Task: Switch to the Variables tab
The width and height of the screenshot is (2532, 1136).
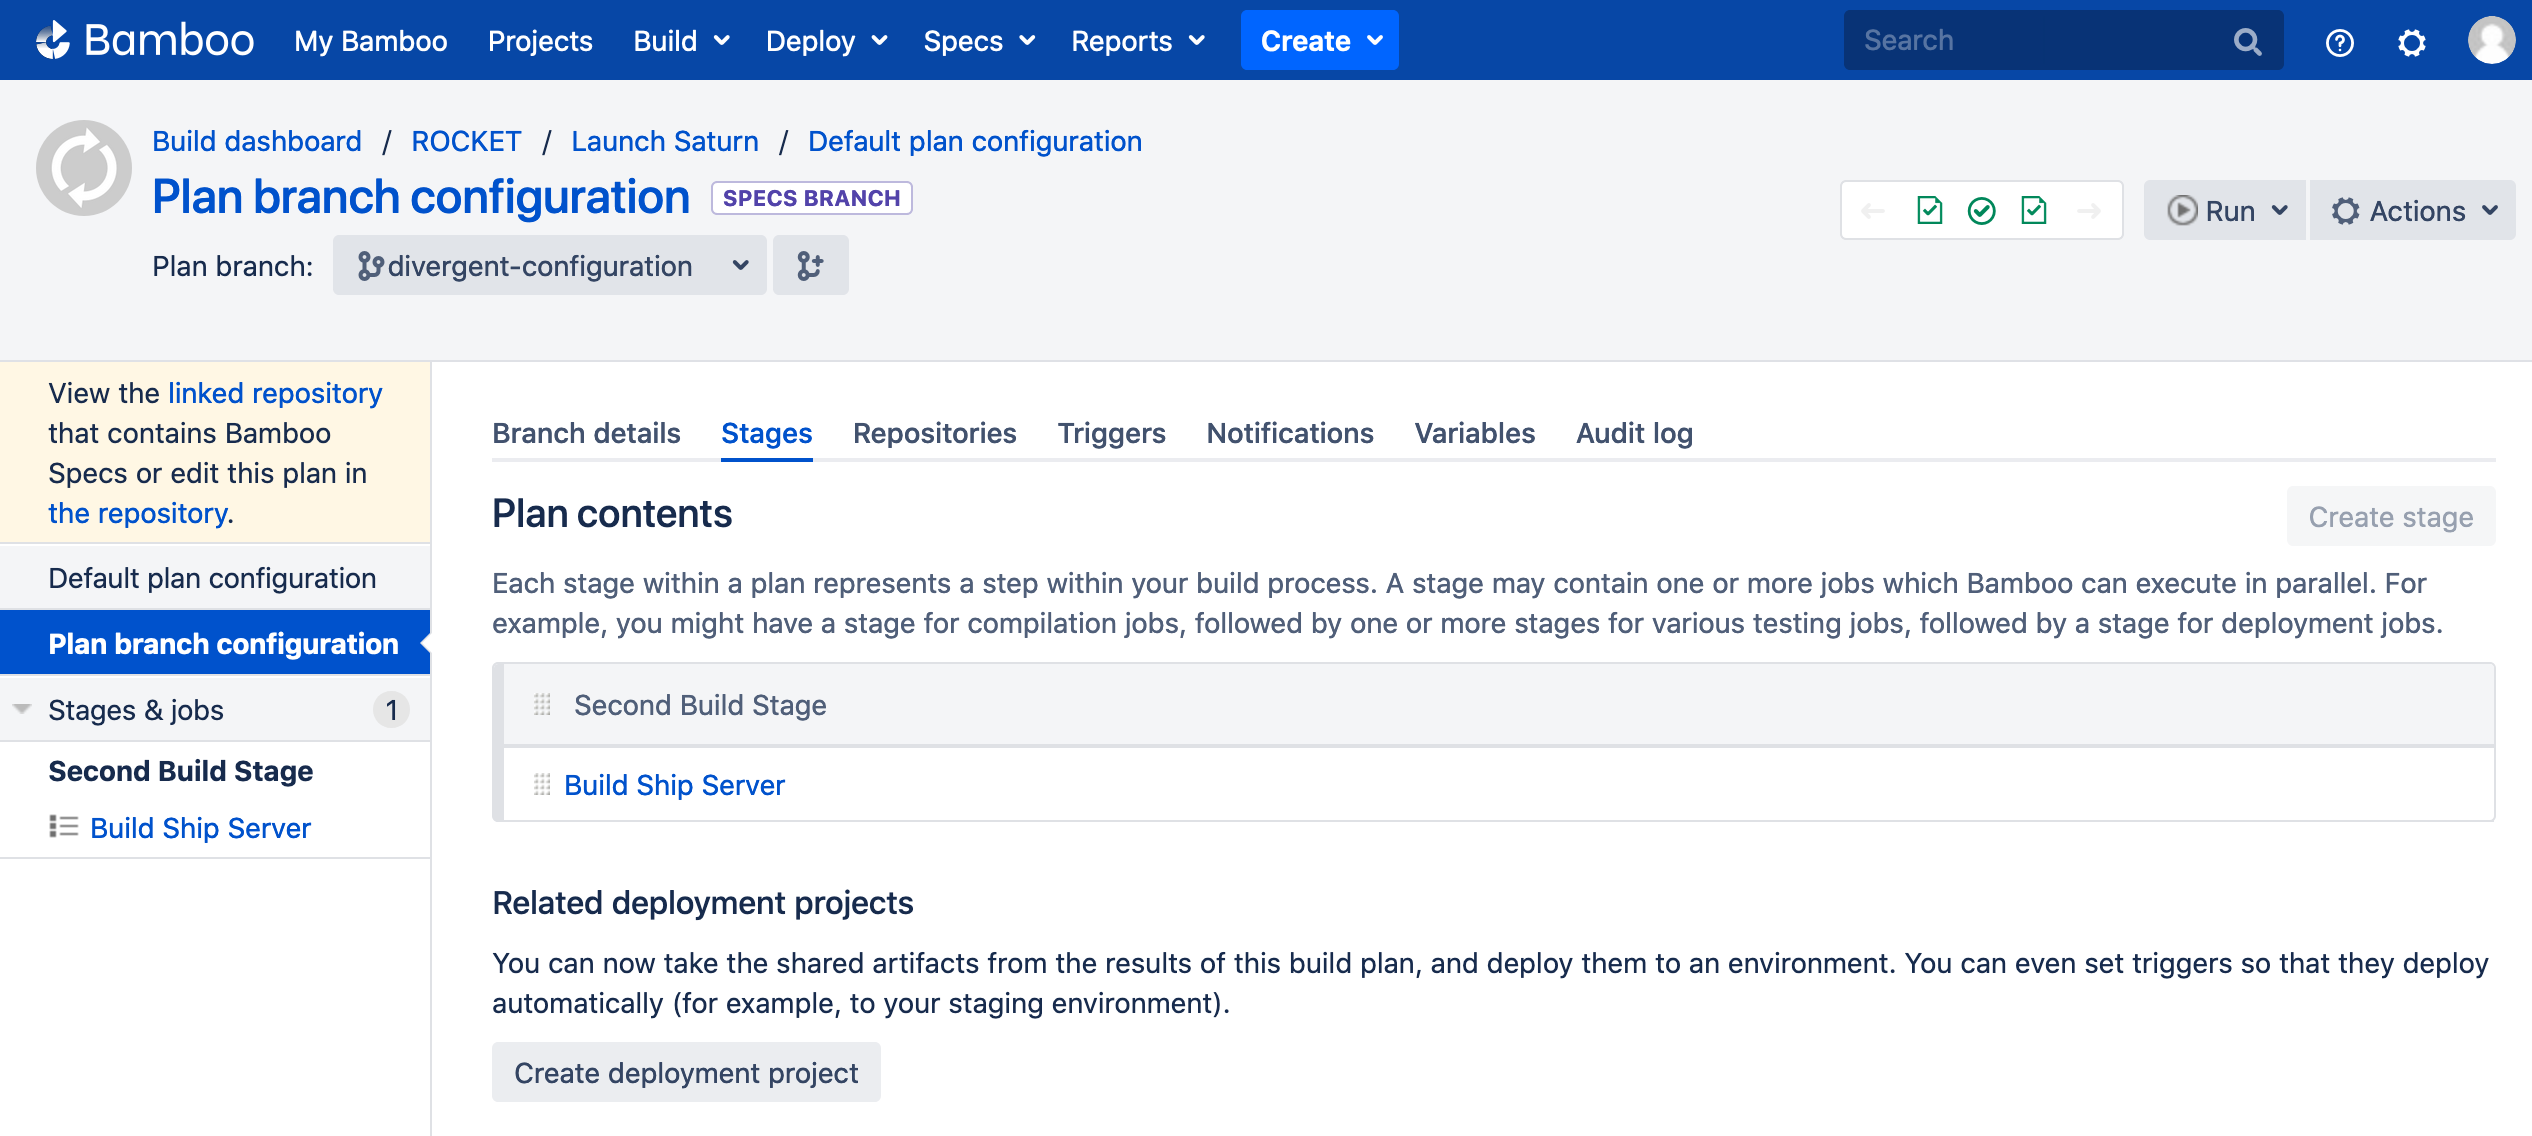Action: tap(1475, 433)
